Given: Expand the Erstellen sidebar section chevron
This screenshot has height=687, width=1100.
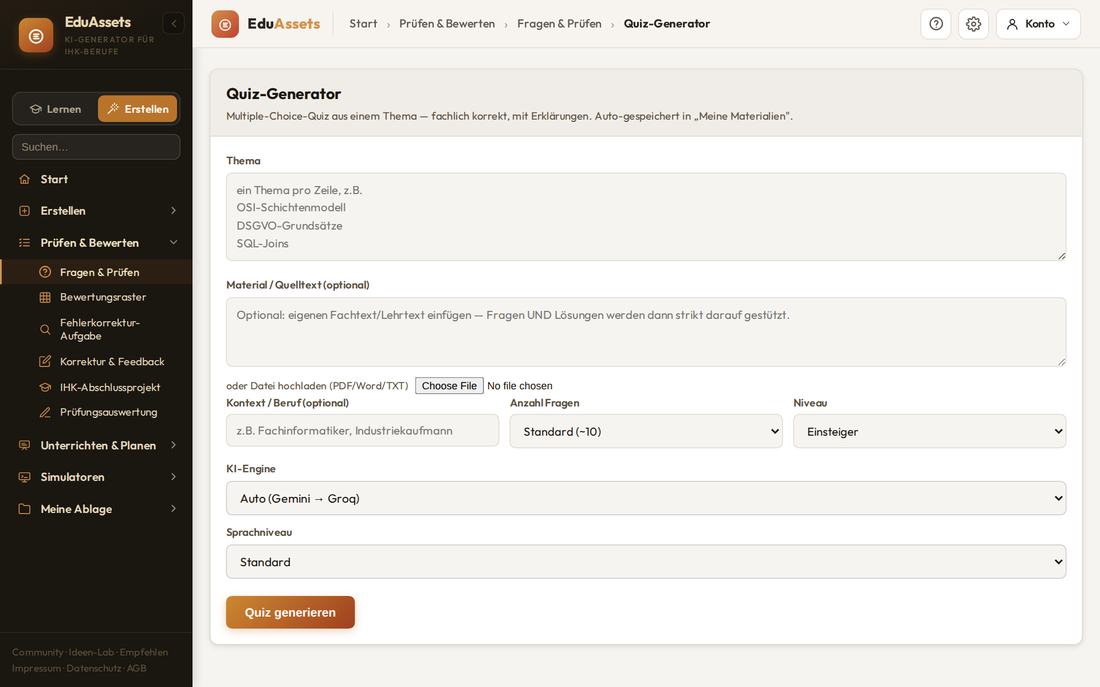Looking at the screenshot, I should point(173,211).
